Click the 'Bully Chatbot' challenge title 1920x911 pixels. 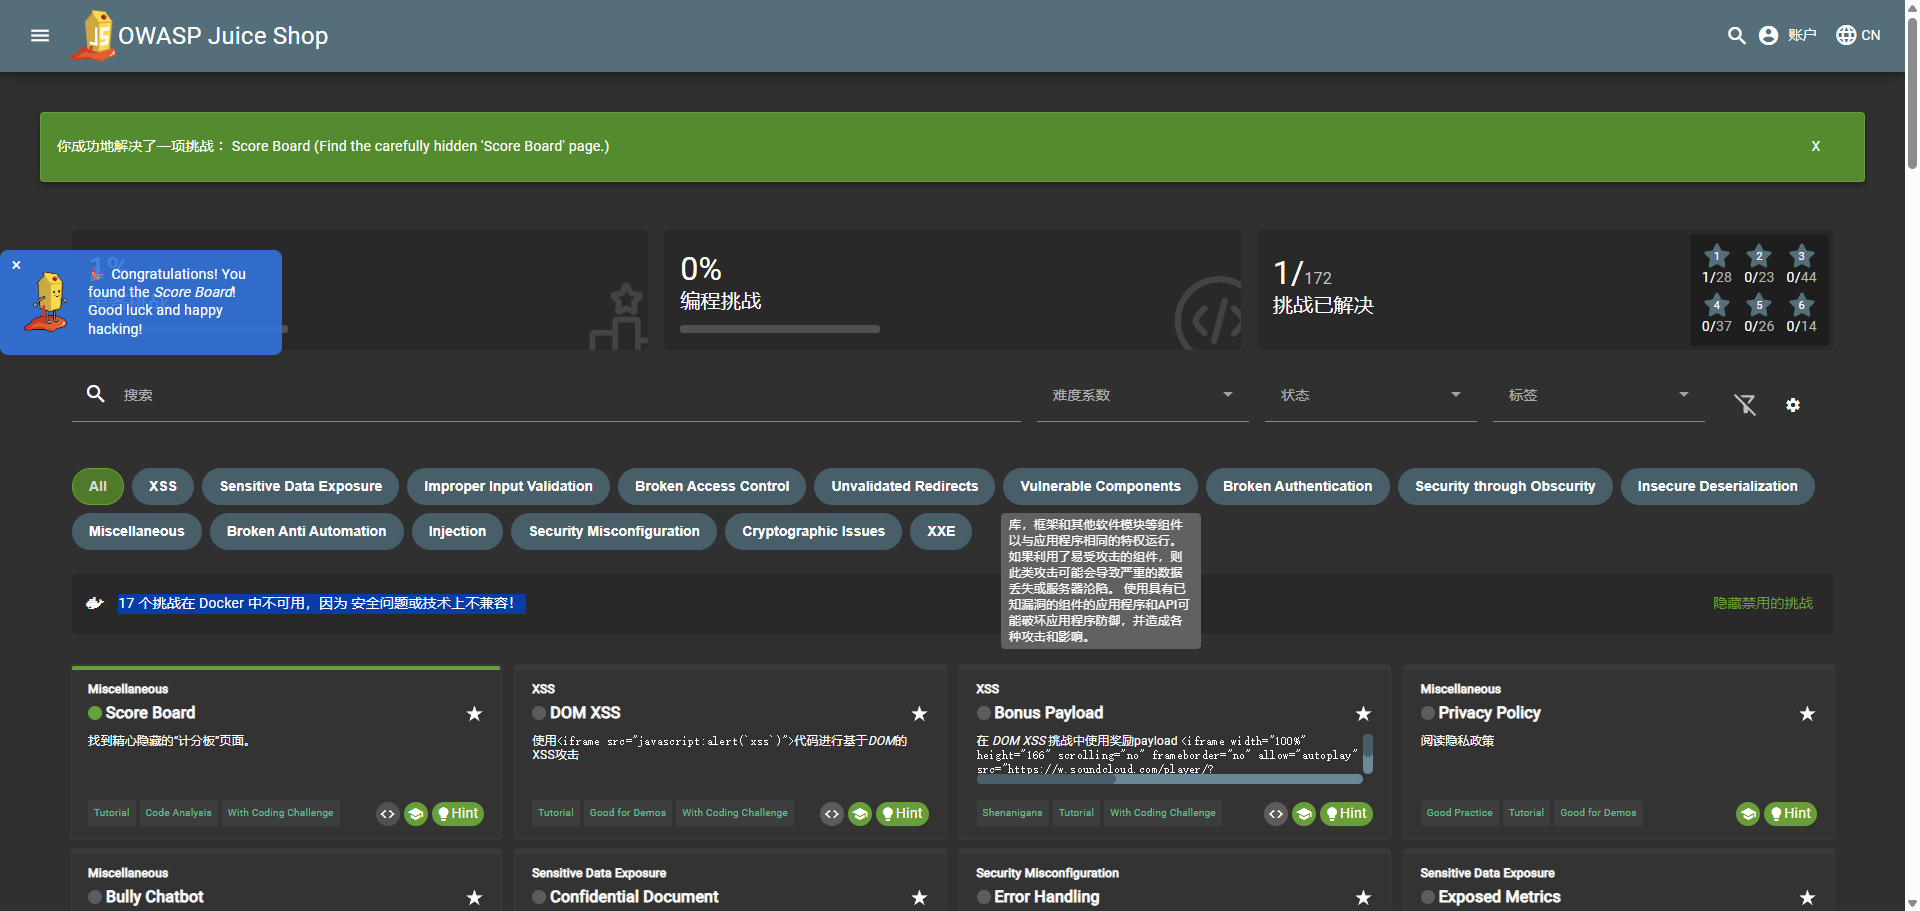[x=155, y=897]
